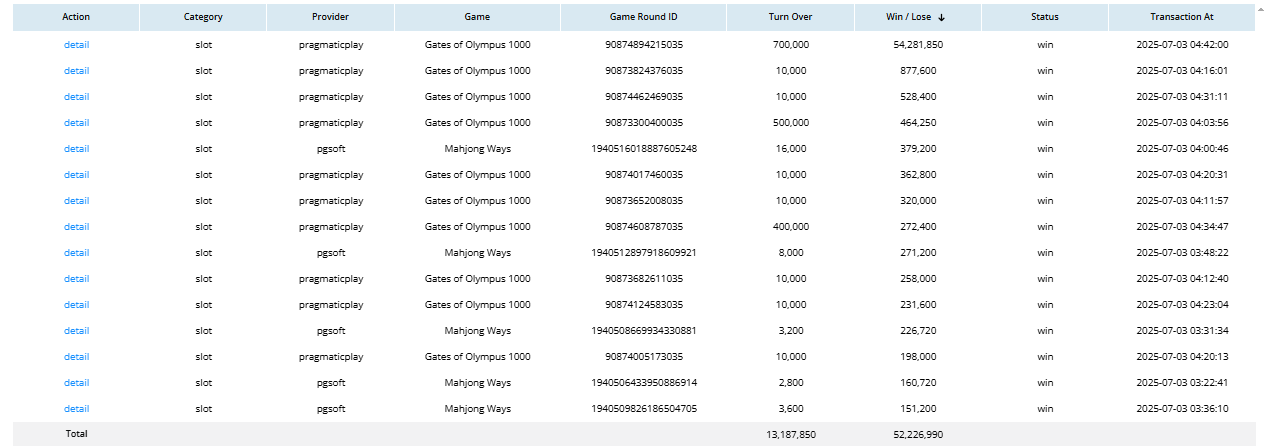Open detail for round 90874894215035

coord(76,45)
